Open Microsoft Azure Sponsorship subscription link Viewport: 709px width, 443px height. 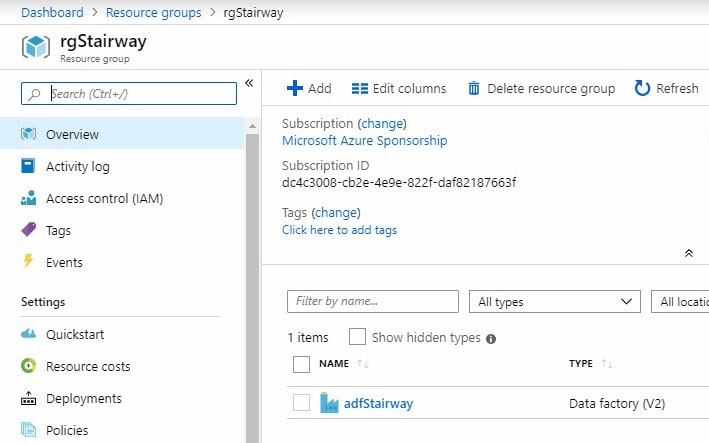pyautogui.click(x=364, y=141)
